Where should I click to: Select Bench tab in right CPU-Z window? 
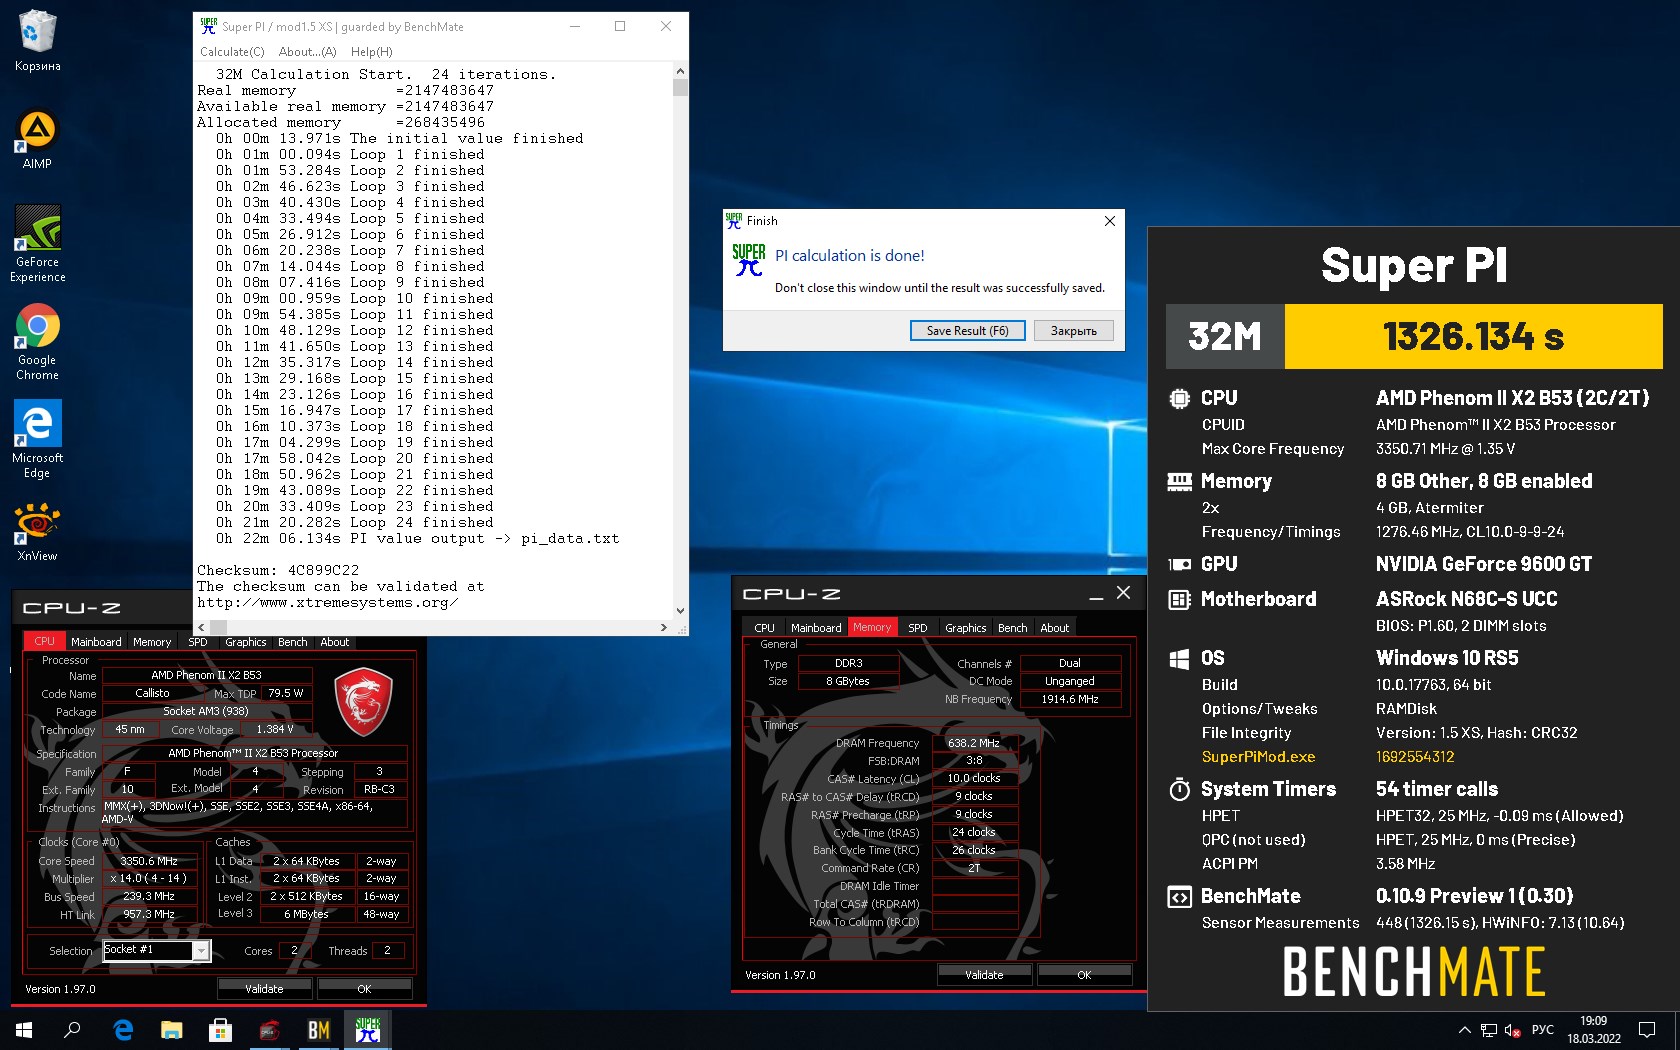(1013, 628)
